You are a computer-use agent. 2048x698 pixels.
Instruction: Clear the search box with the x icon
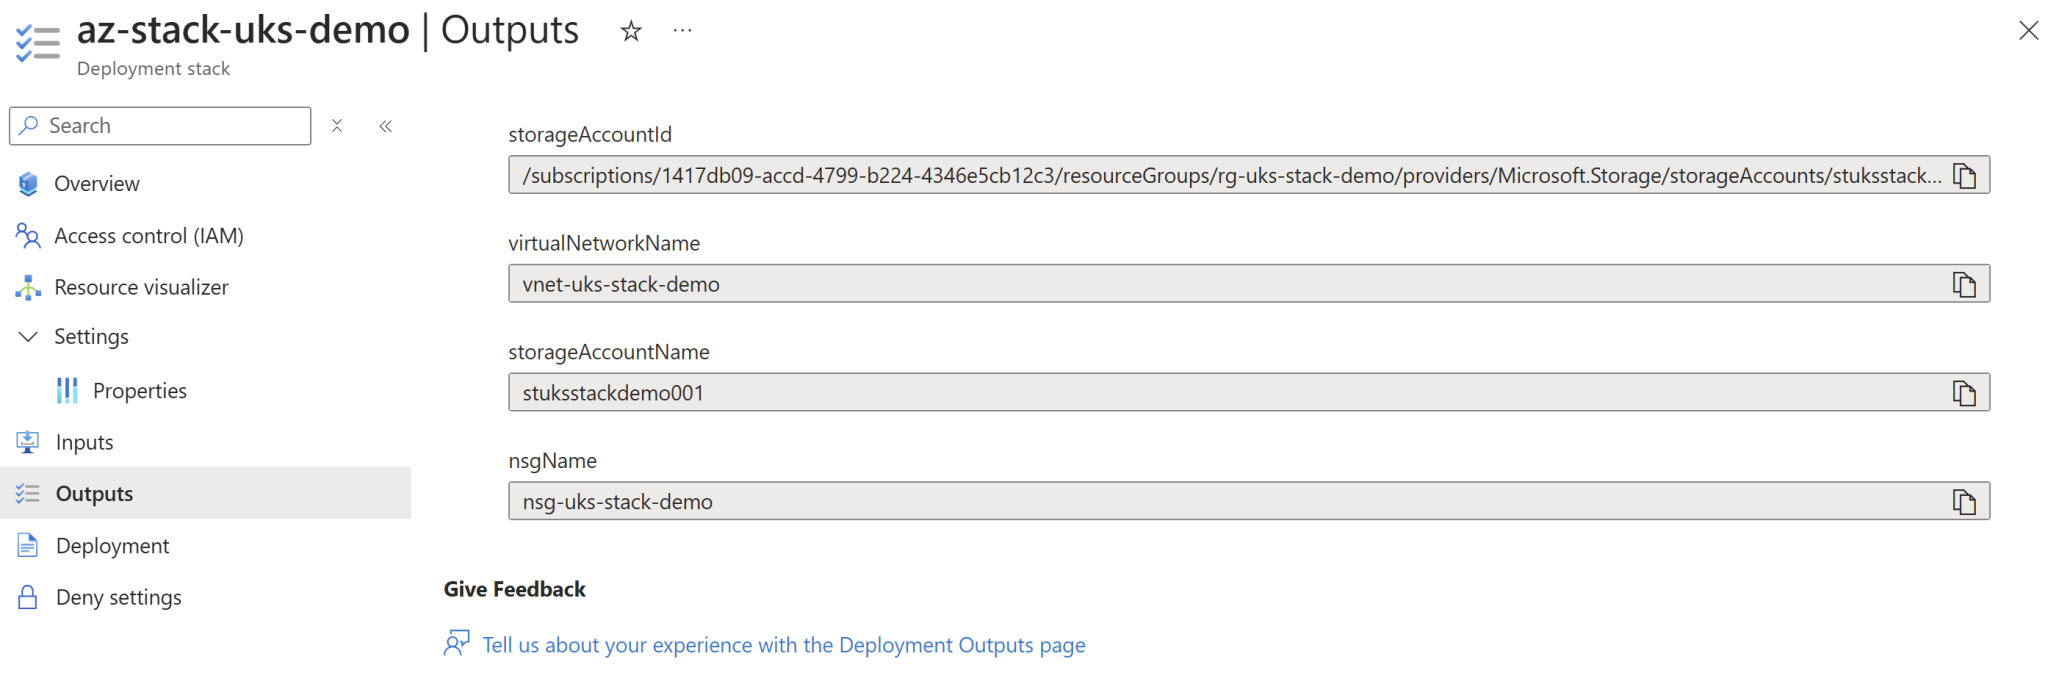point(337,125)
